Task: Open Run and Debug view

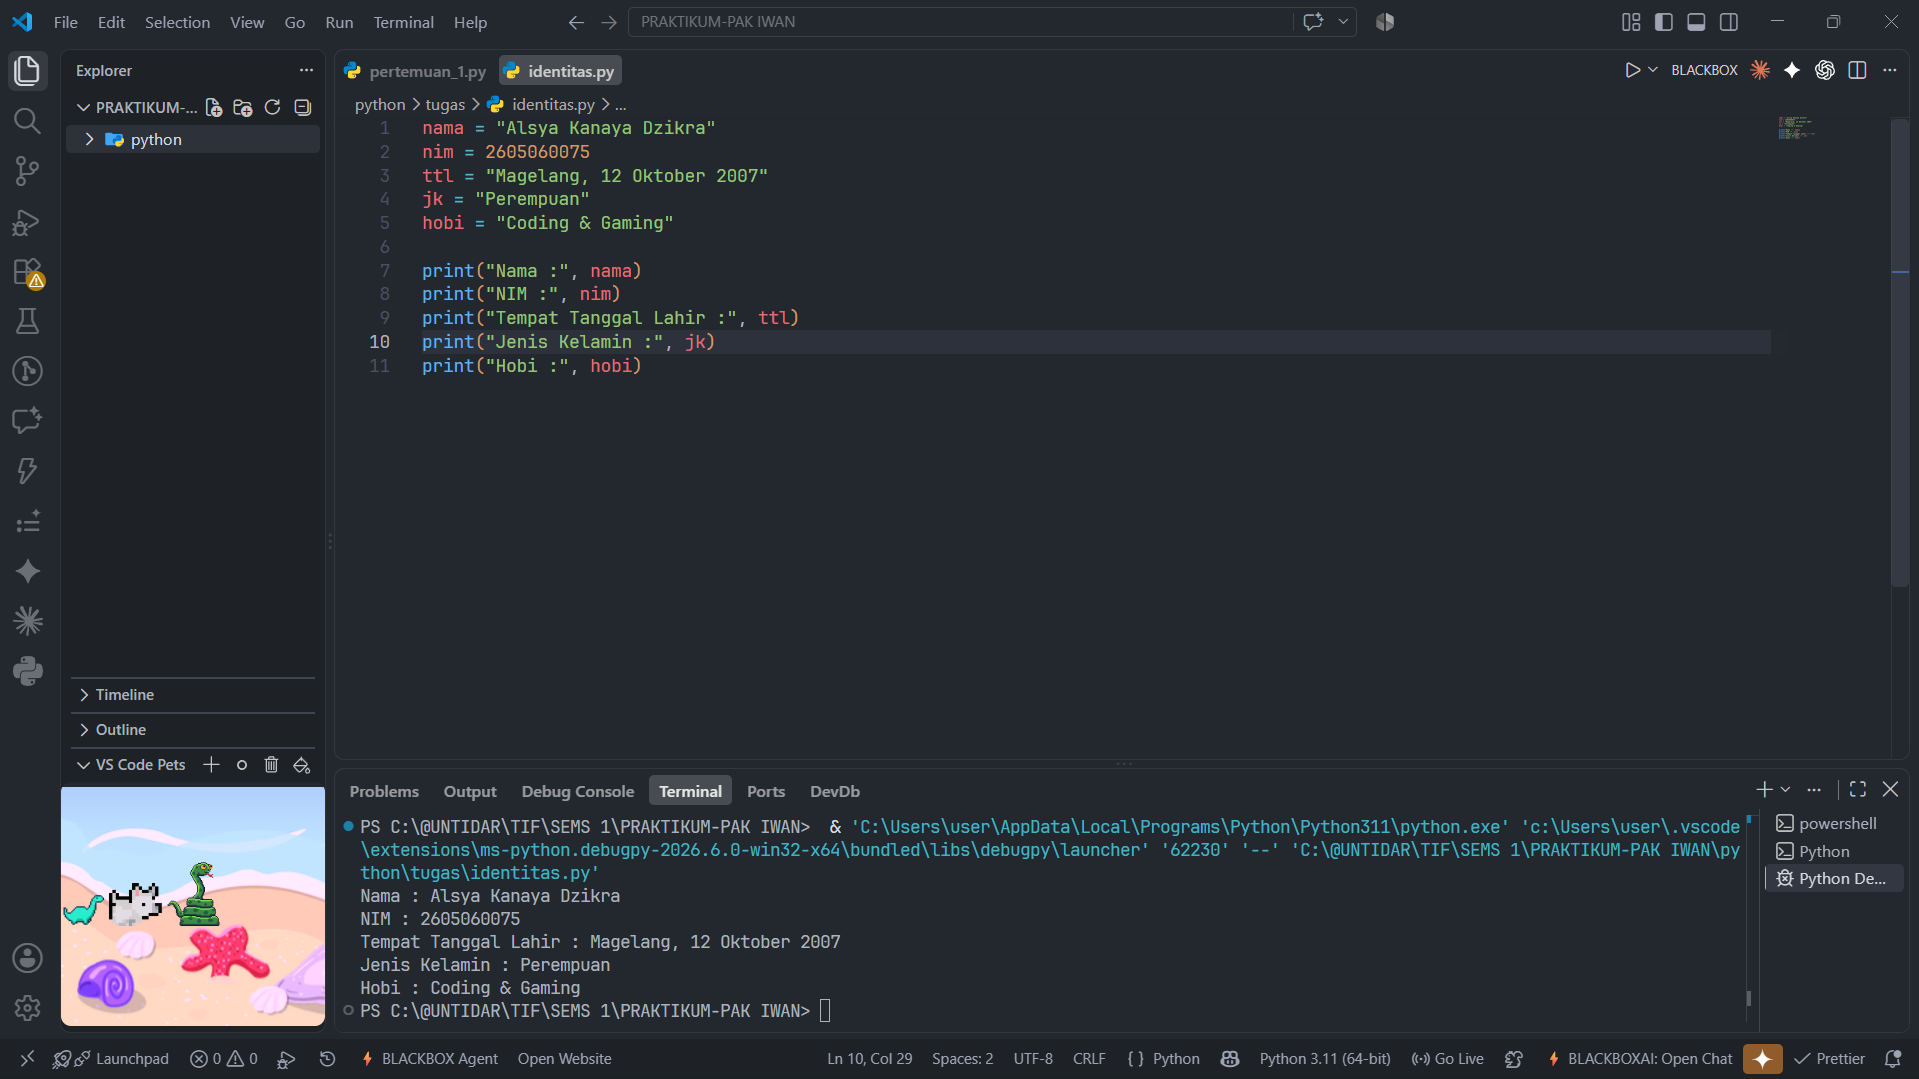Action: (27, 222)
